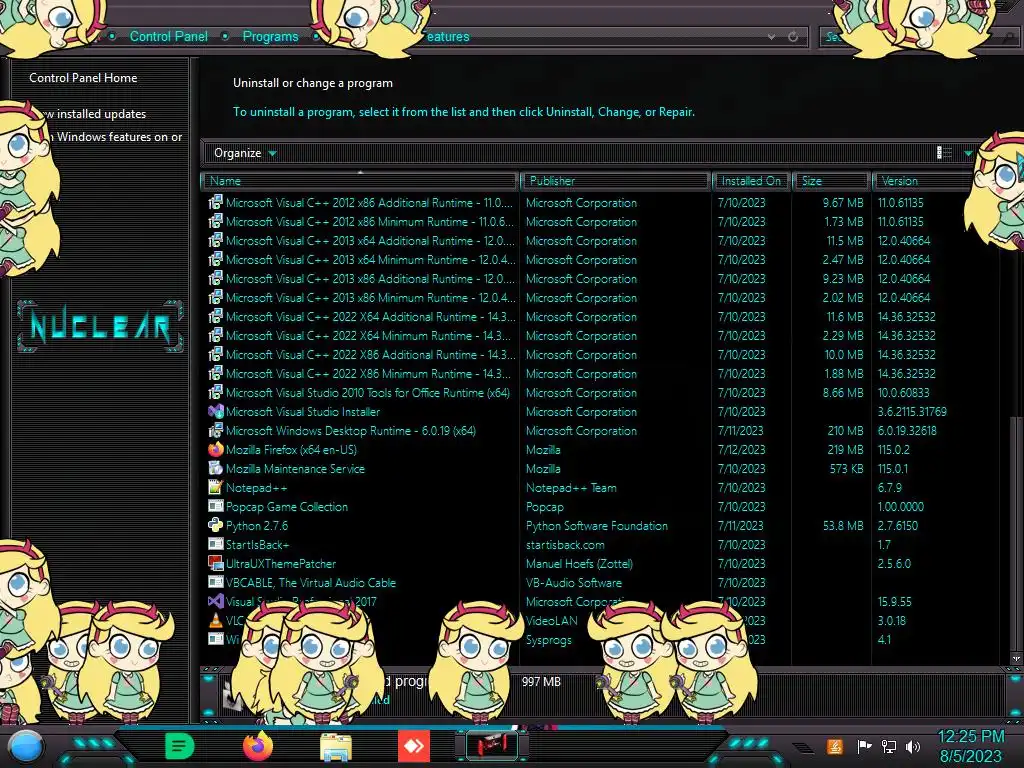Click the Mozilla Firefox program icon in list
The image size is (1024, 768).
pyautogui.click(x=216, y=449)
